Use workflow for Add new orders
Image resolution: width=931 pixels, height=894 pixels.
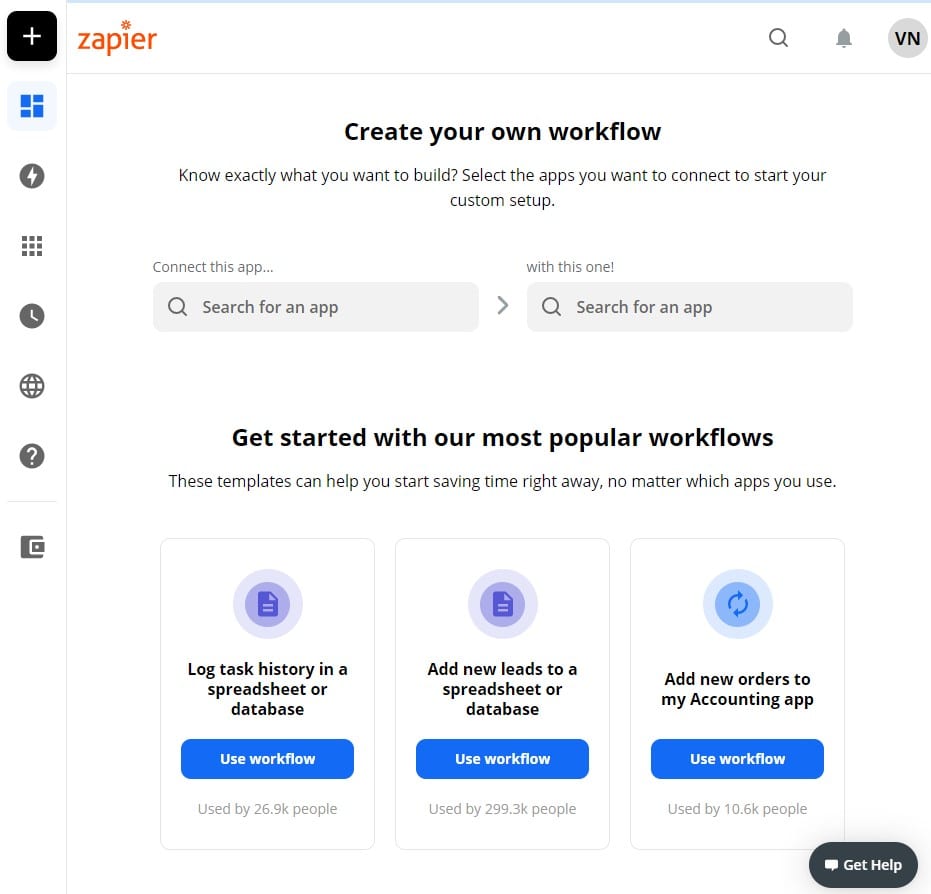coord(737,759)
